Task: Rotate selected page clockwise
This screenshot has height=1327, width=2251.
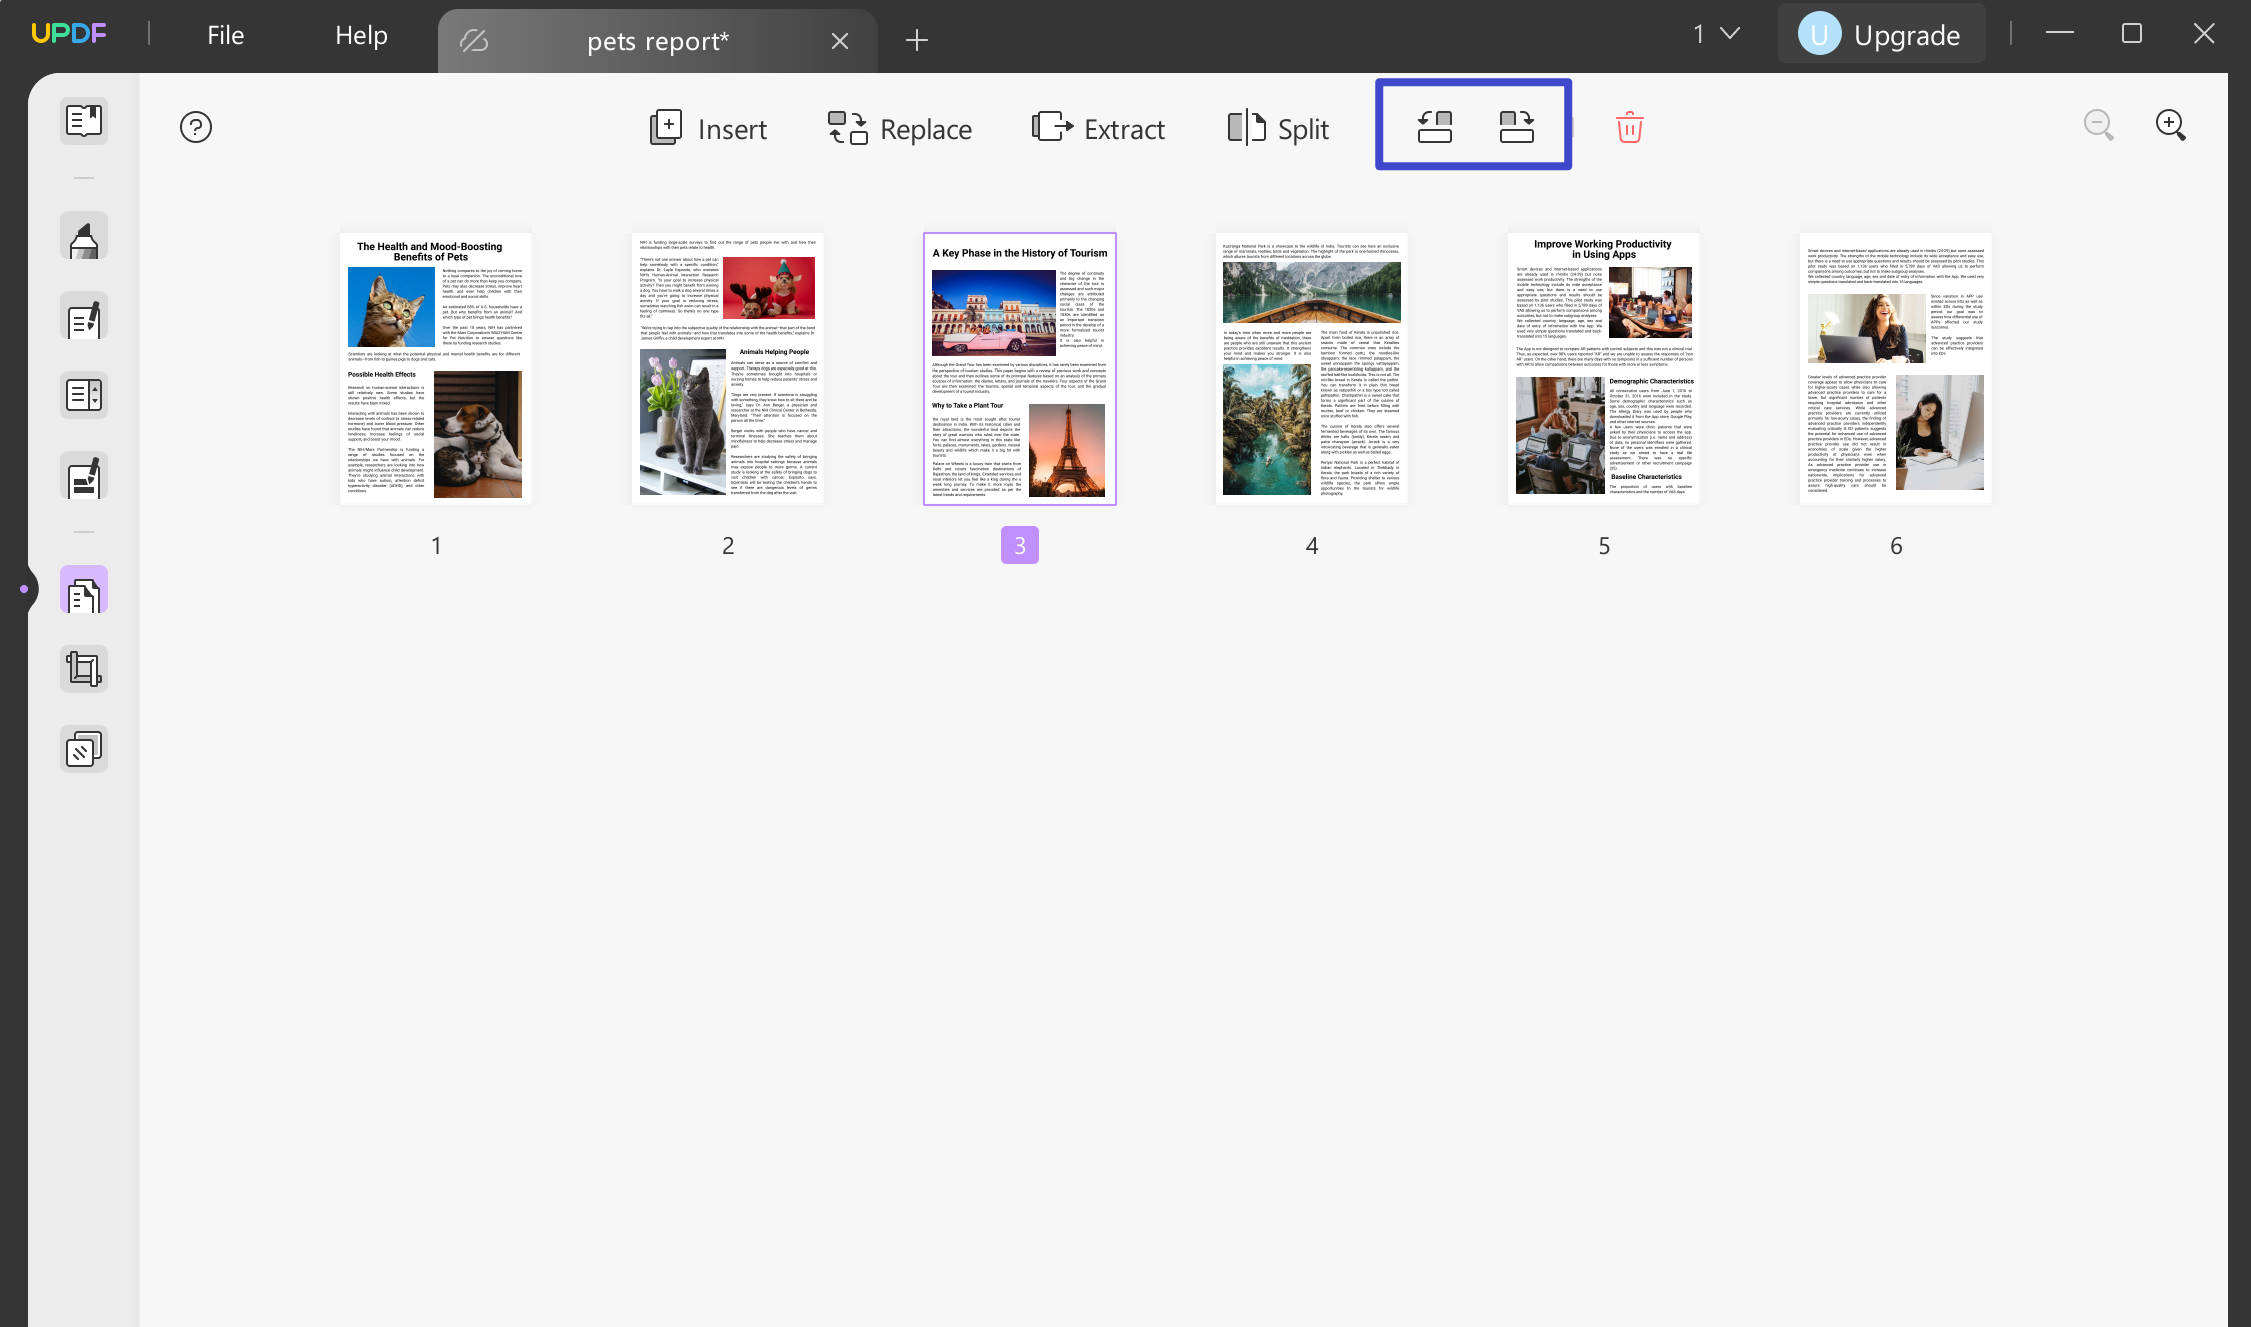Action: point(1516,126)
